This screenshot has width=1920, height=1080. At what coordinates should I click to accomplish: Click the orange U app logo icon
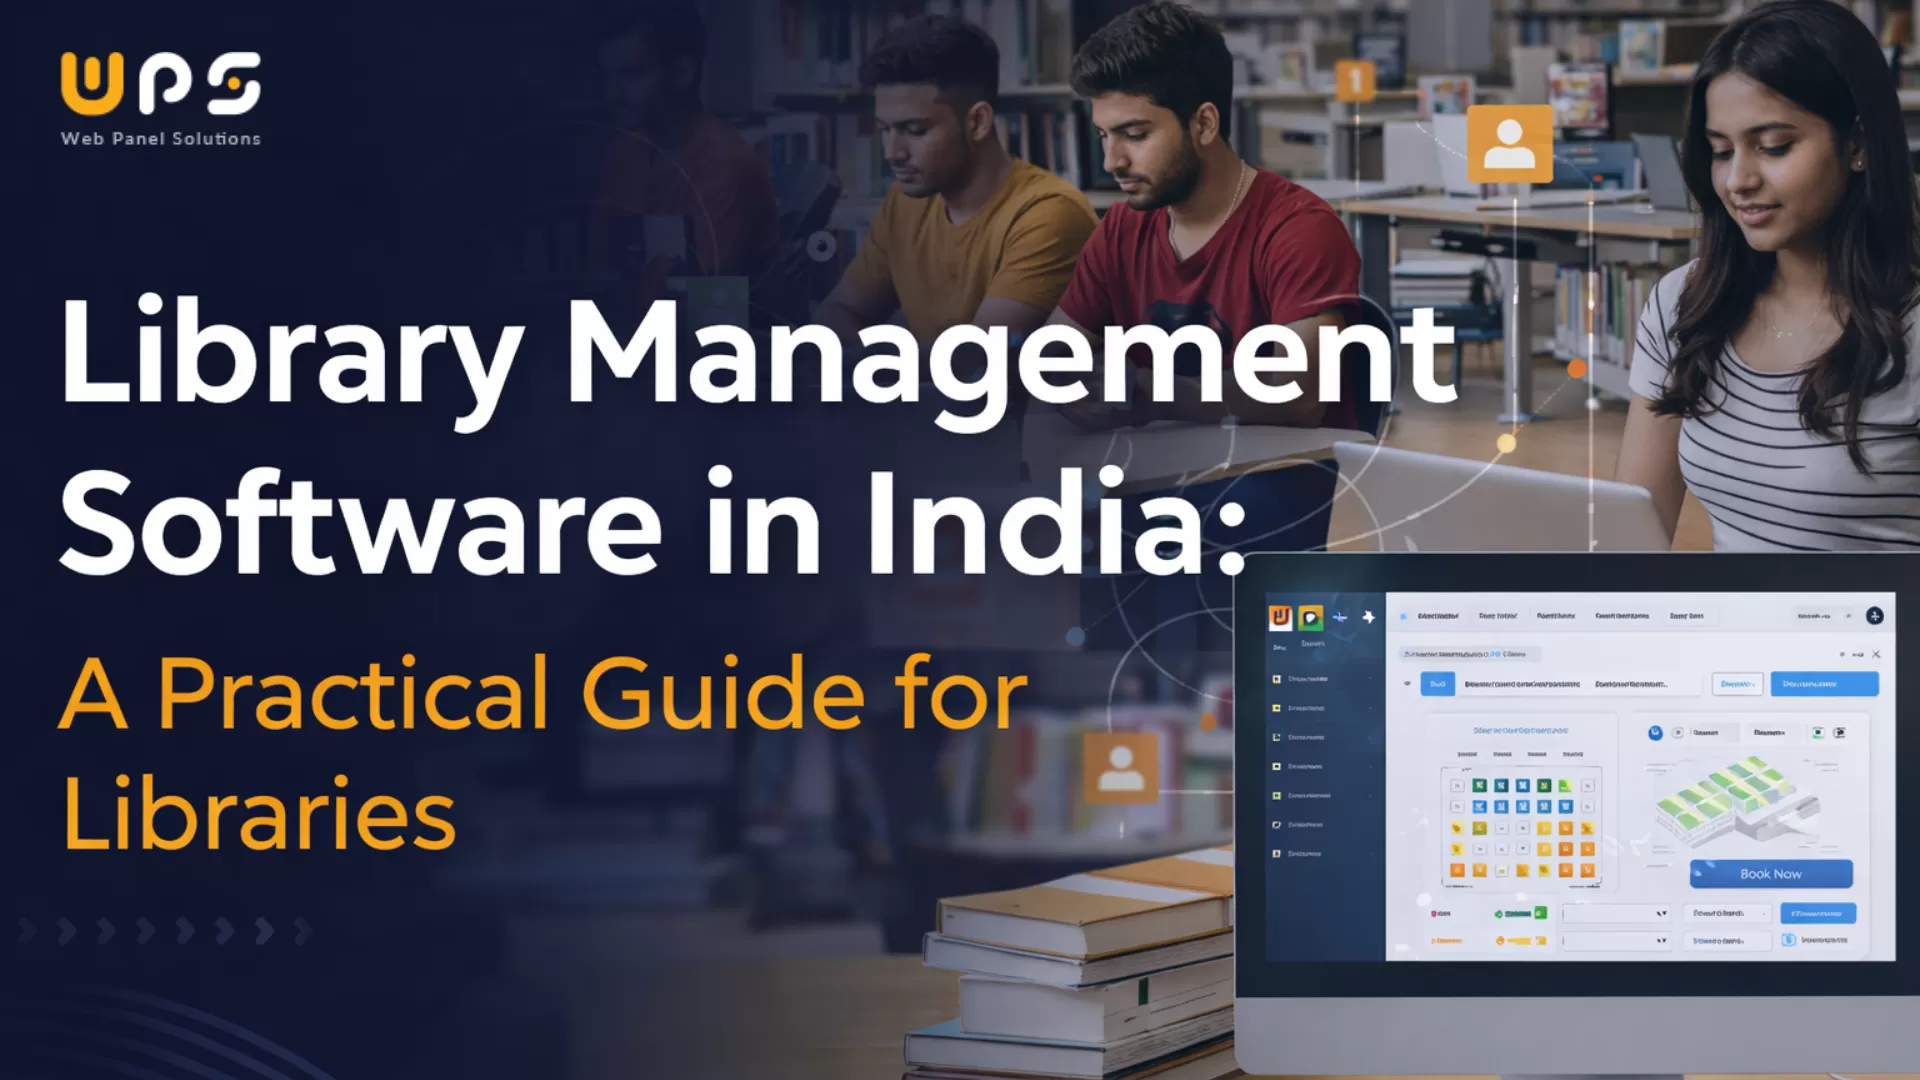tap(1280, 618)
